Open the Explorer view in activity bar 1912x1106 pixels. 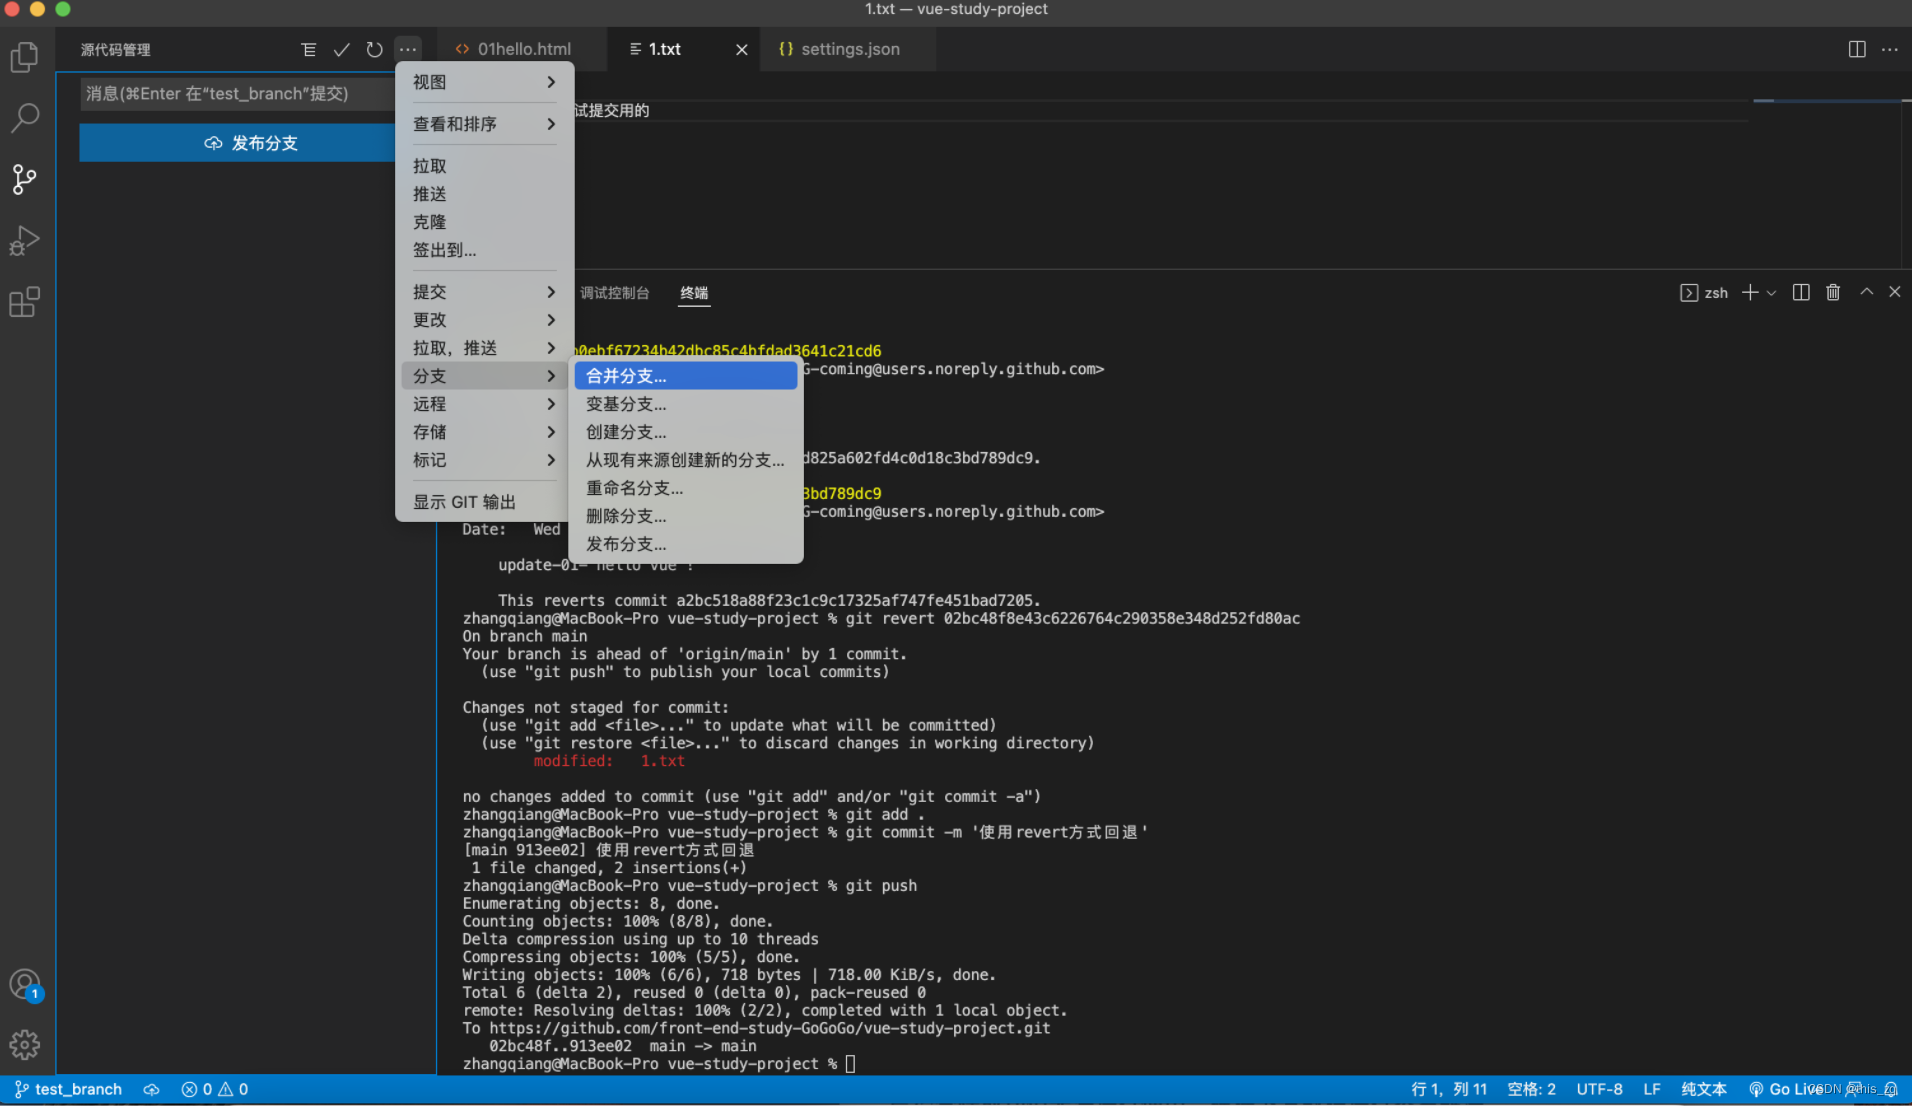[x=25, y=57]
